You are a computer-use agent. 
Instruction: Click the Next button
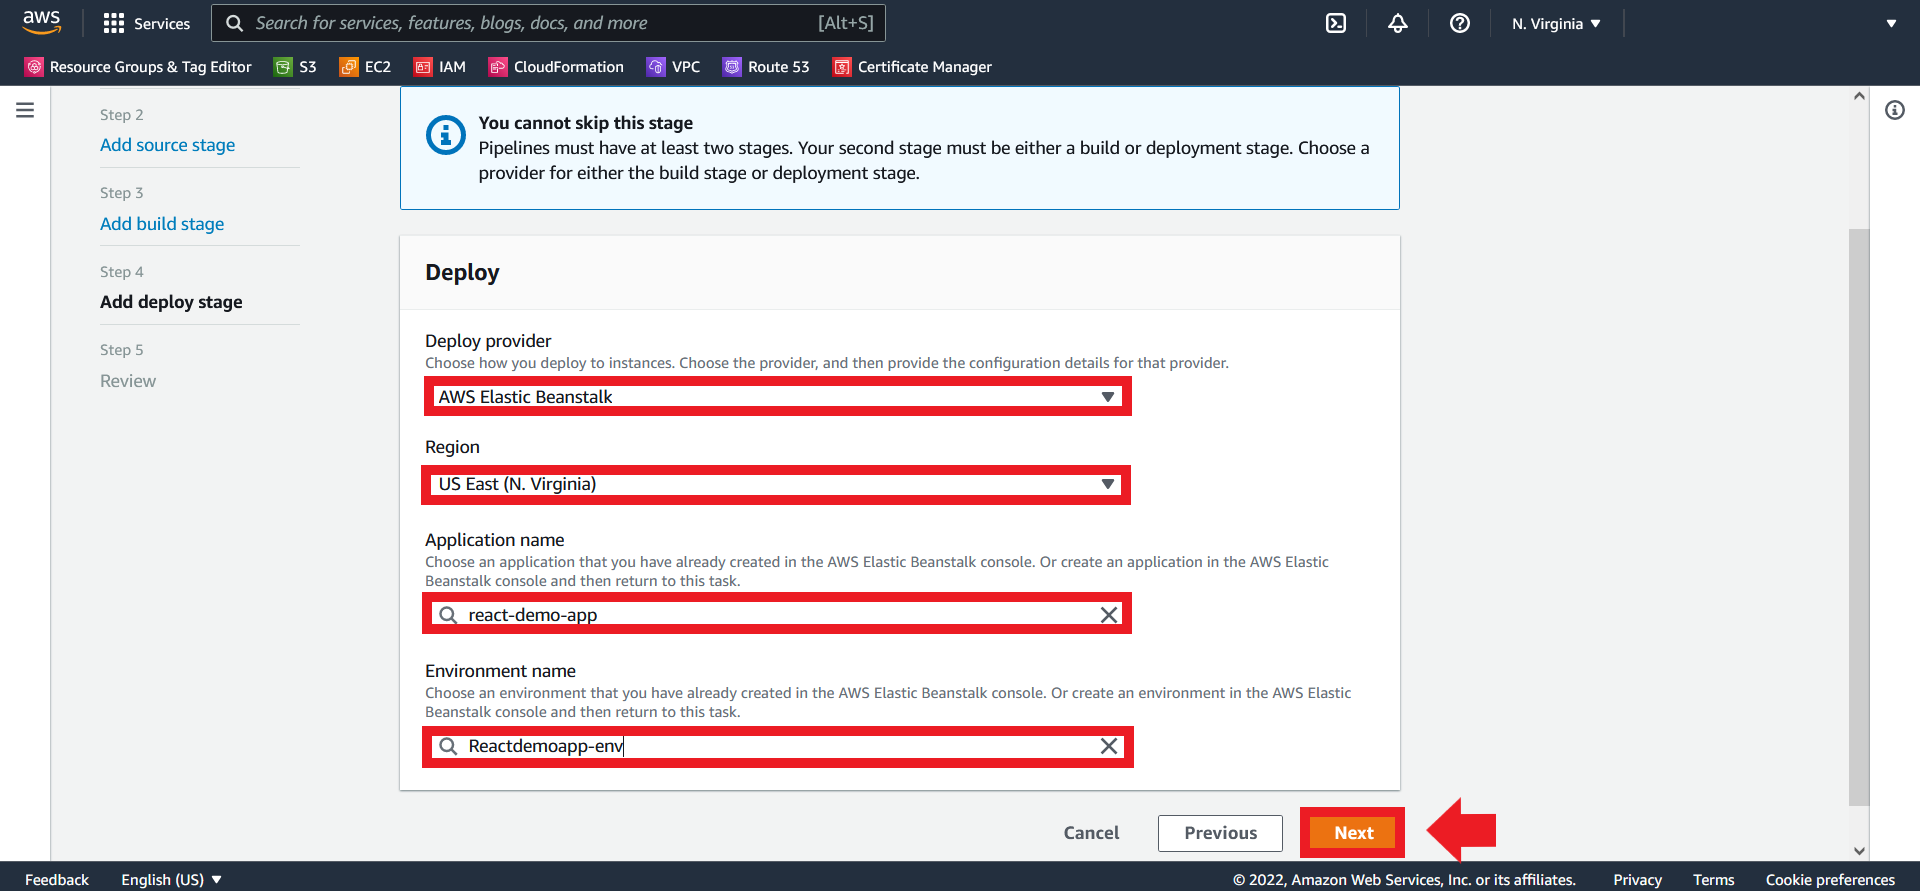click(x=1353, y=833)
